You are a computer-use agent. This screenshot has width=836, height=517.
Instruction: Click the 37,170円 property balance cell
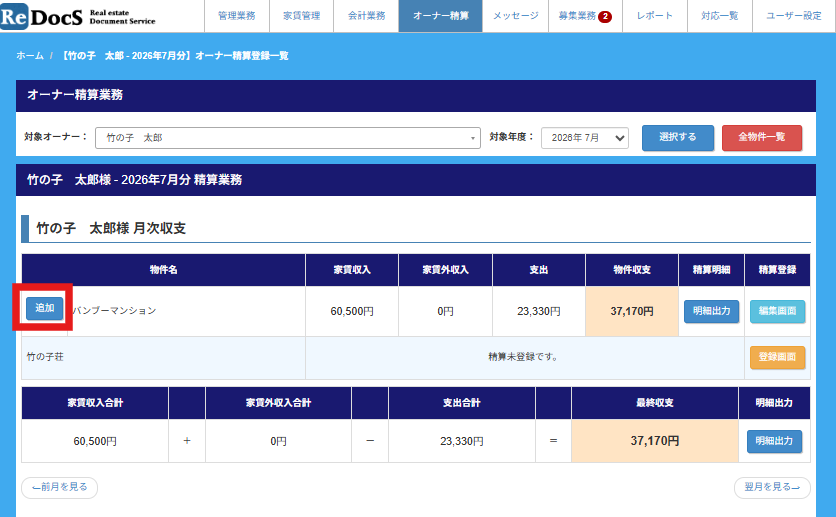pos(632,311)
